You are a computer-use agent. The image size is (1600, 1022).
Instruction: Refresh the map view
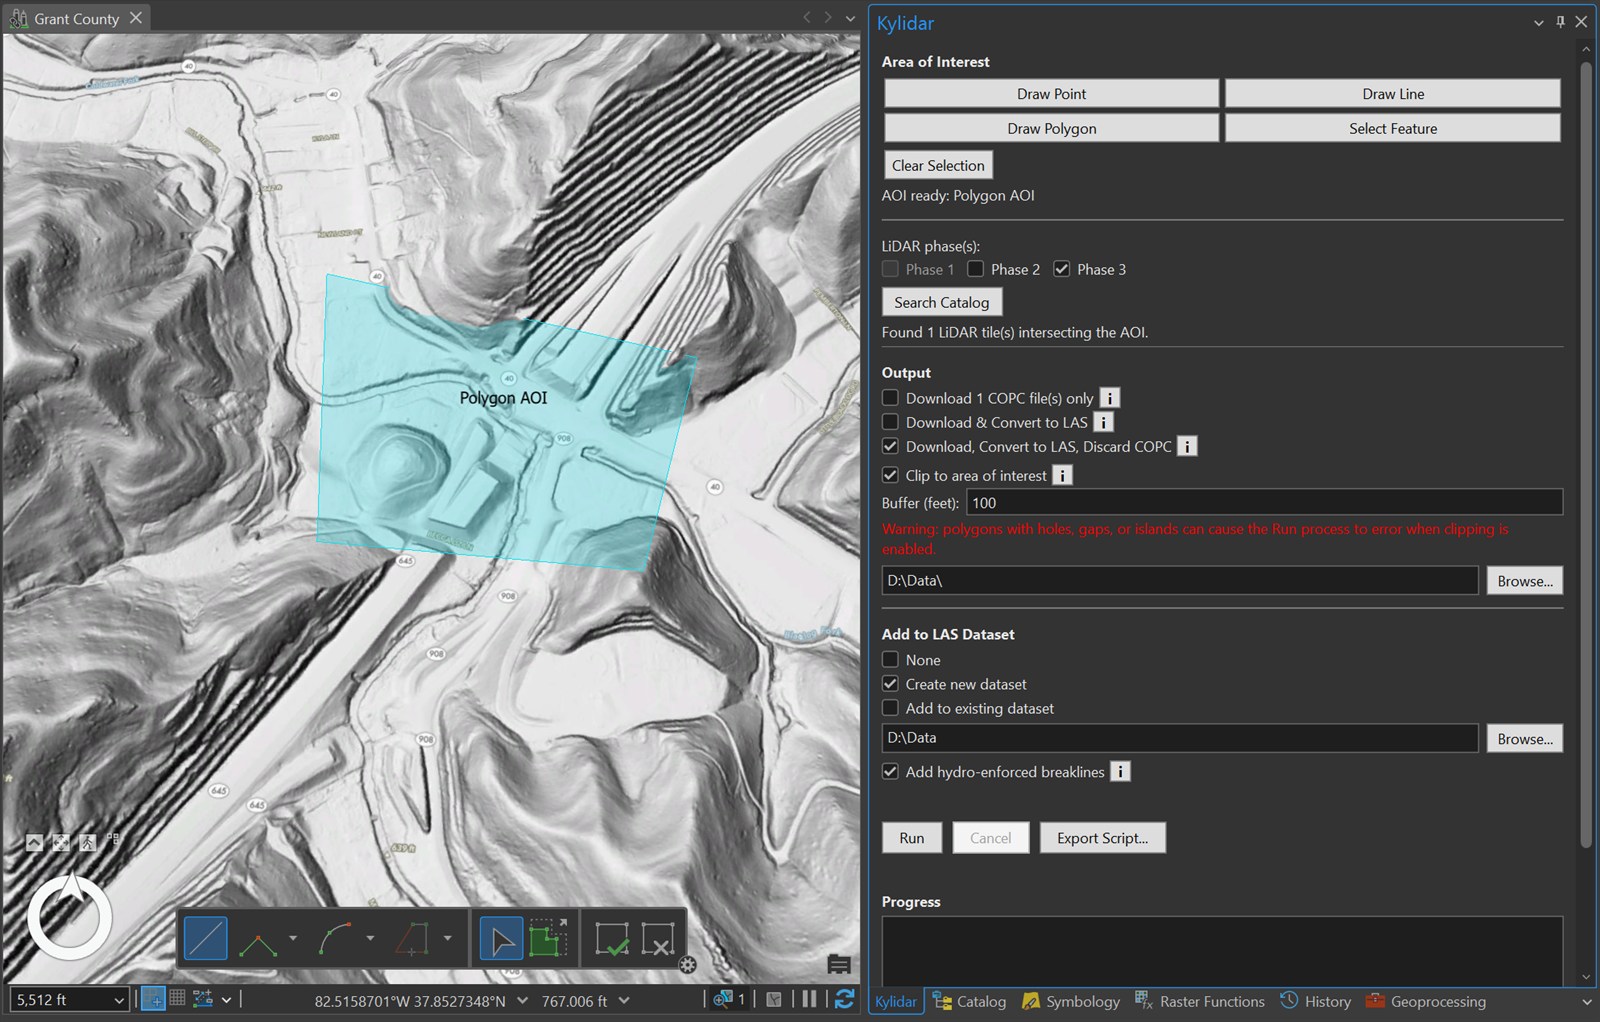pyautogui.click(x=844, y=999)
